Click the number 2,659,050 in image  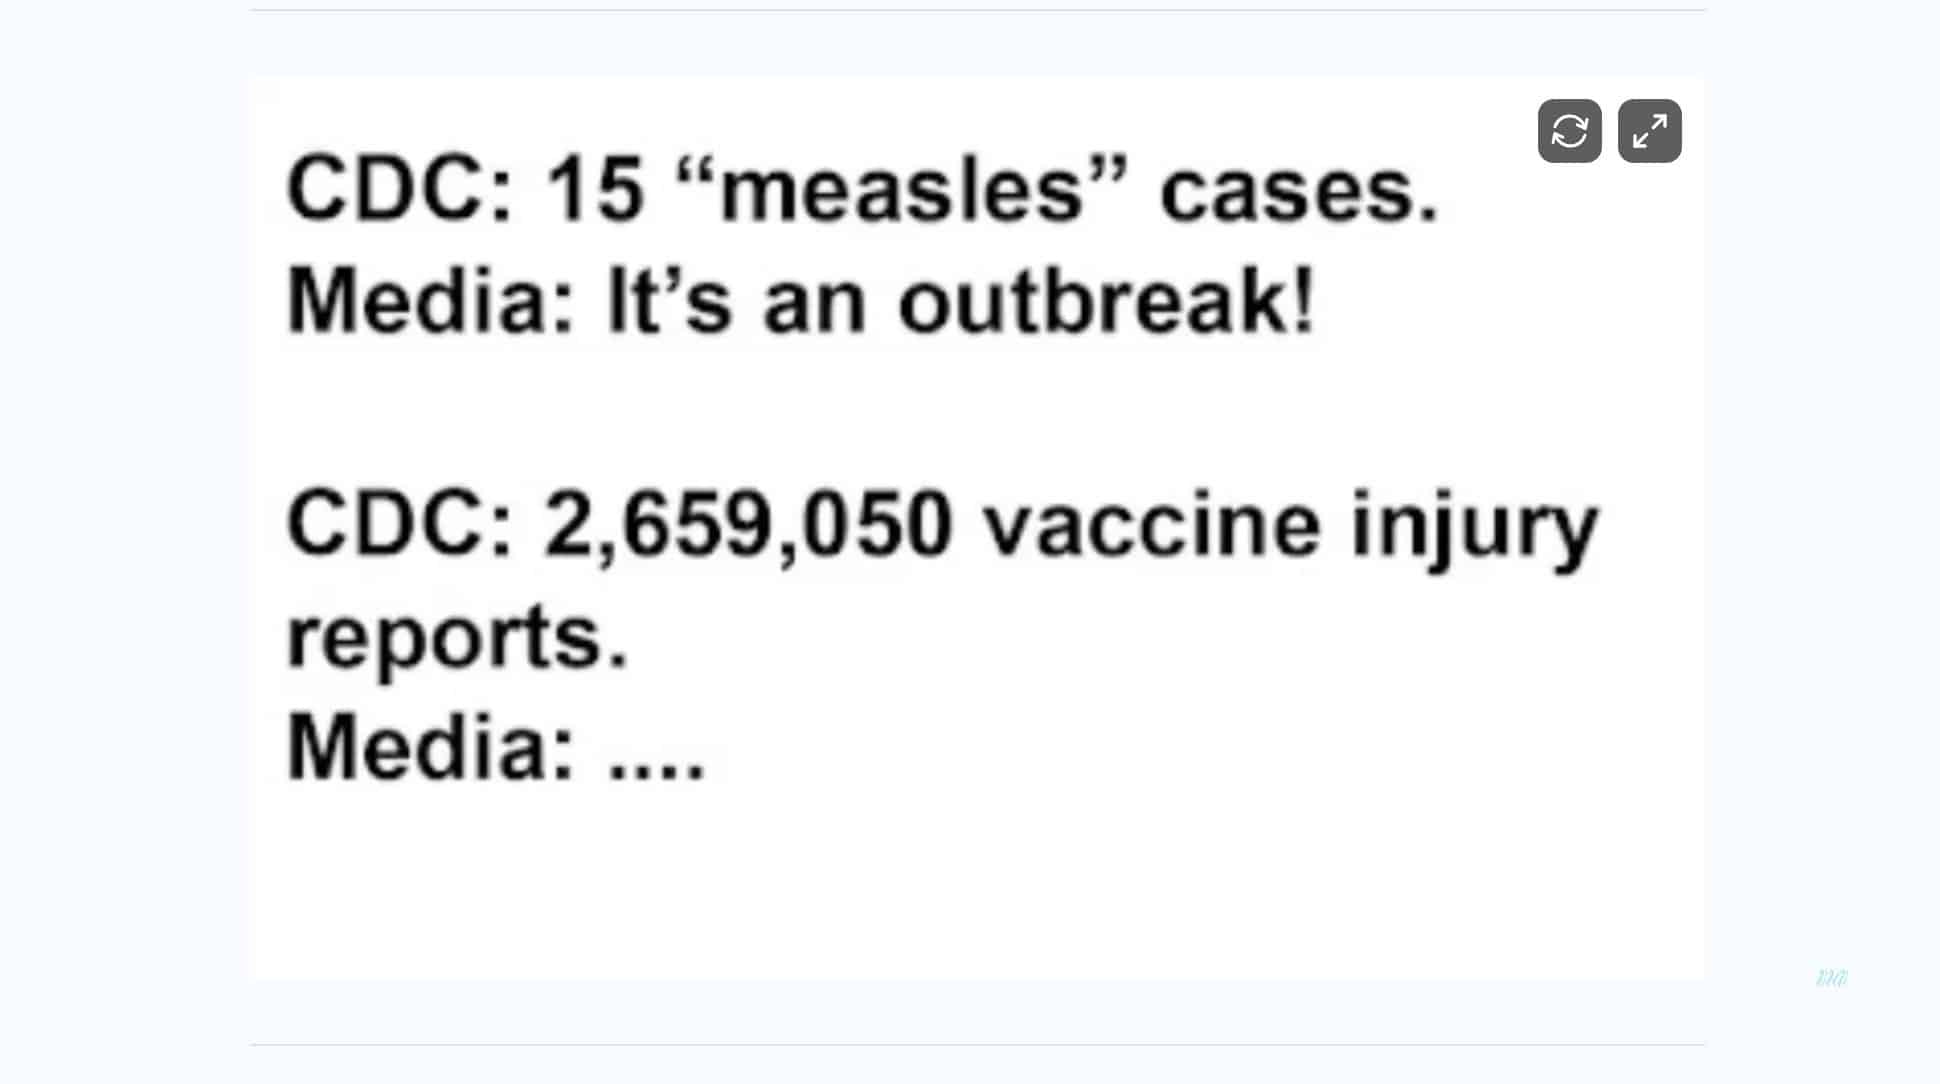pyautogui.click(x=747, y=524)
